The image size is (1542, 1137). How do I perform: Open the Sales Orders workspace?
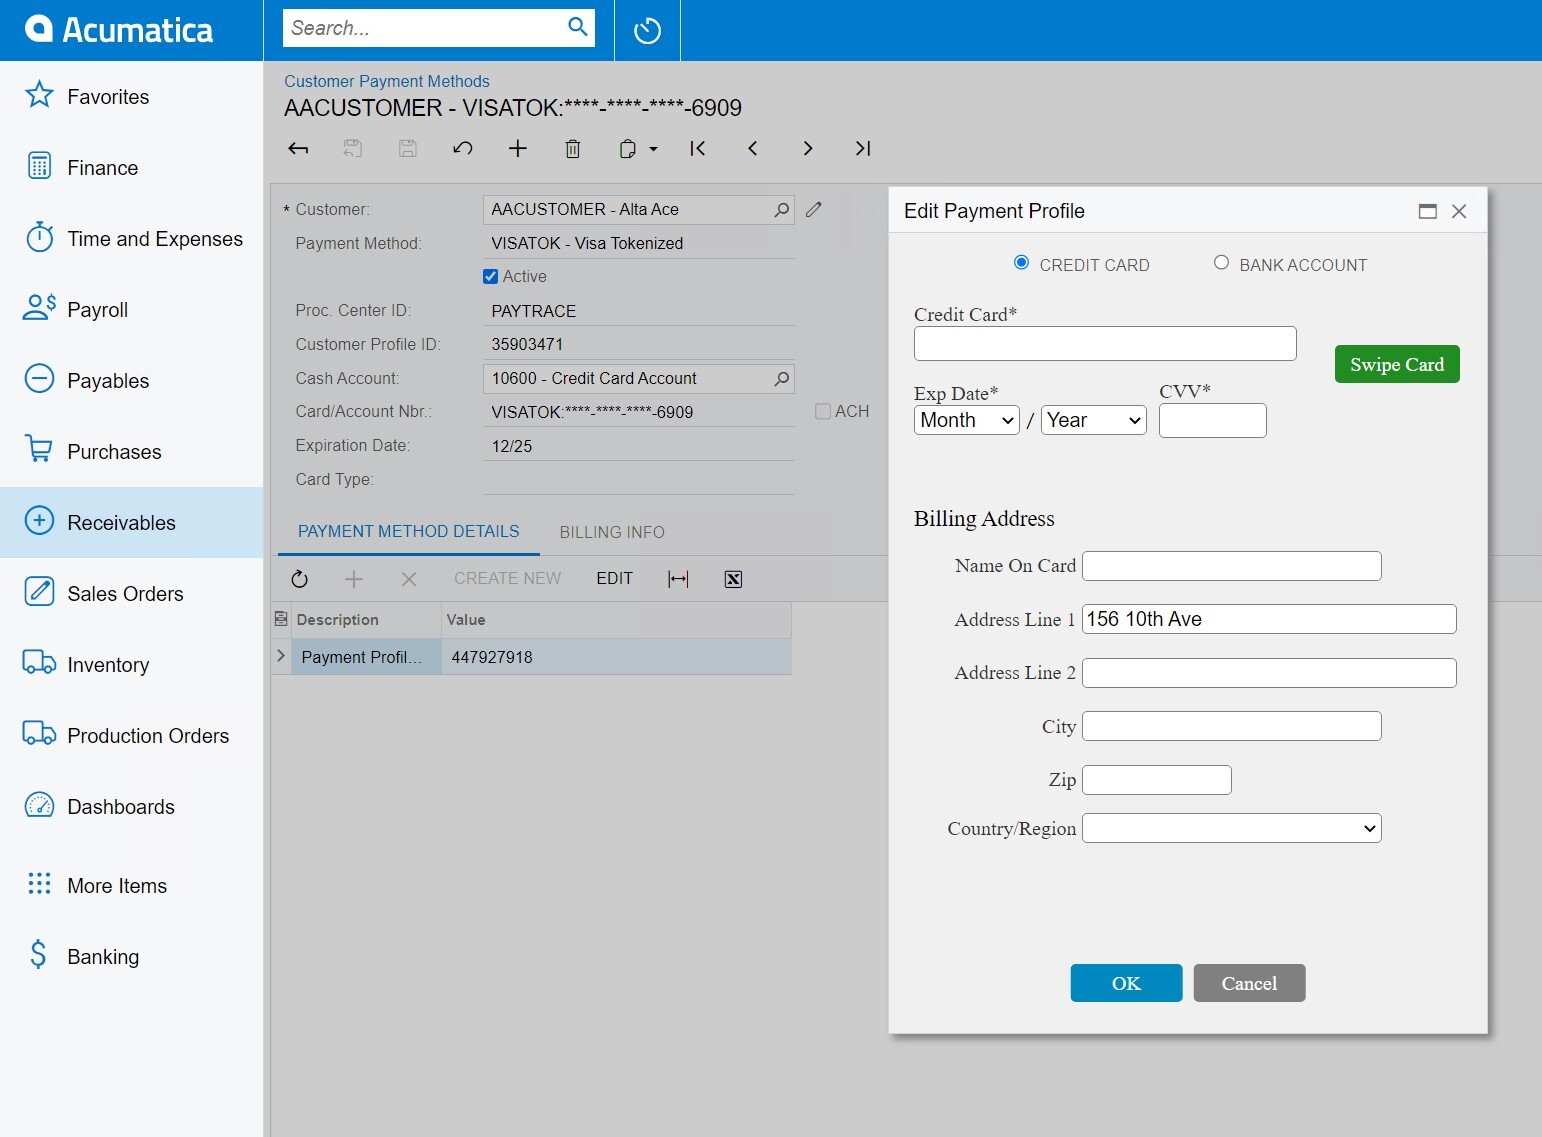tap(131, 593)
